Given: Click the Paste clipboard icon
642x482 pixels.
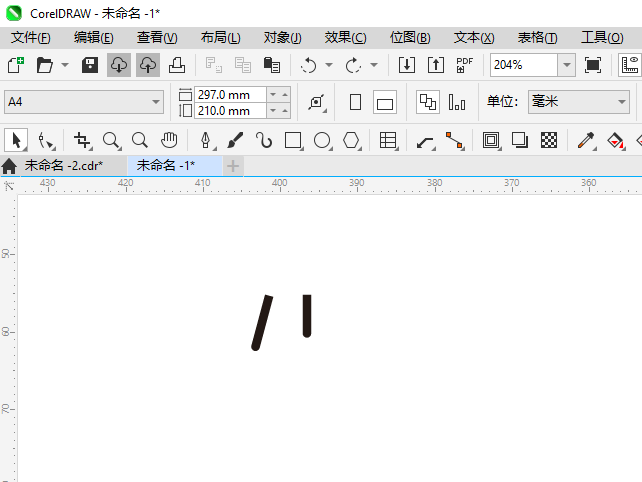Looking at the screenshot, I should (271, 65).
